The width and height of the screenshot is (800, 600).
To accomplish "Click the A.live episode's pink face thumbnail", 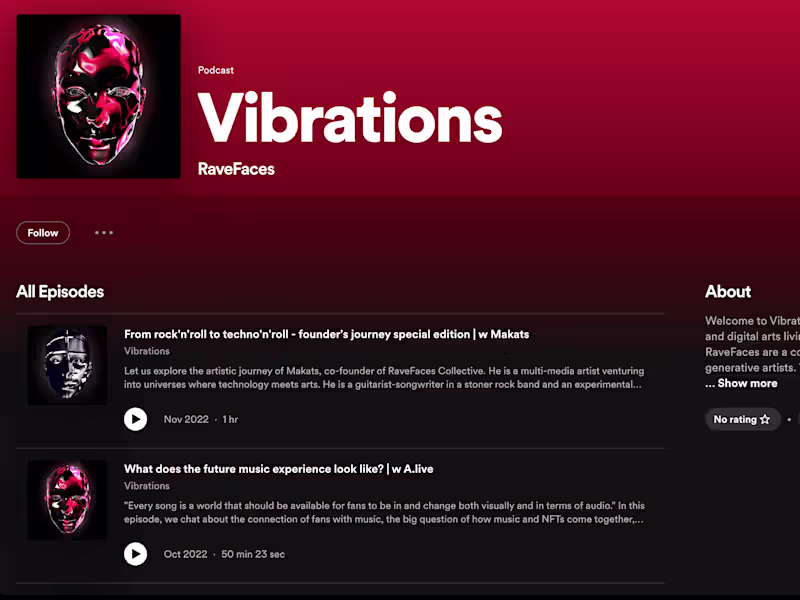I will click(x=67, y=500).
